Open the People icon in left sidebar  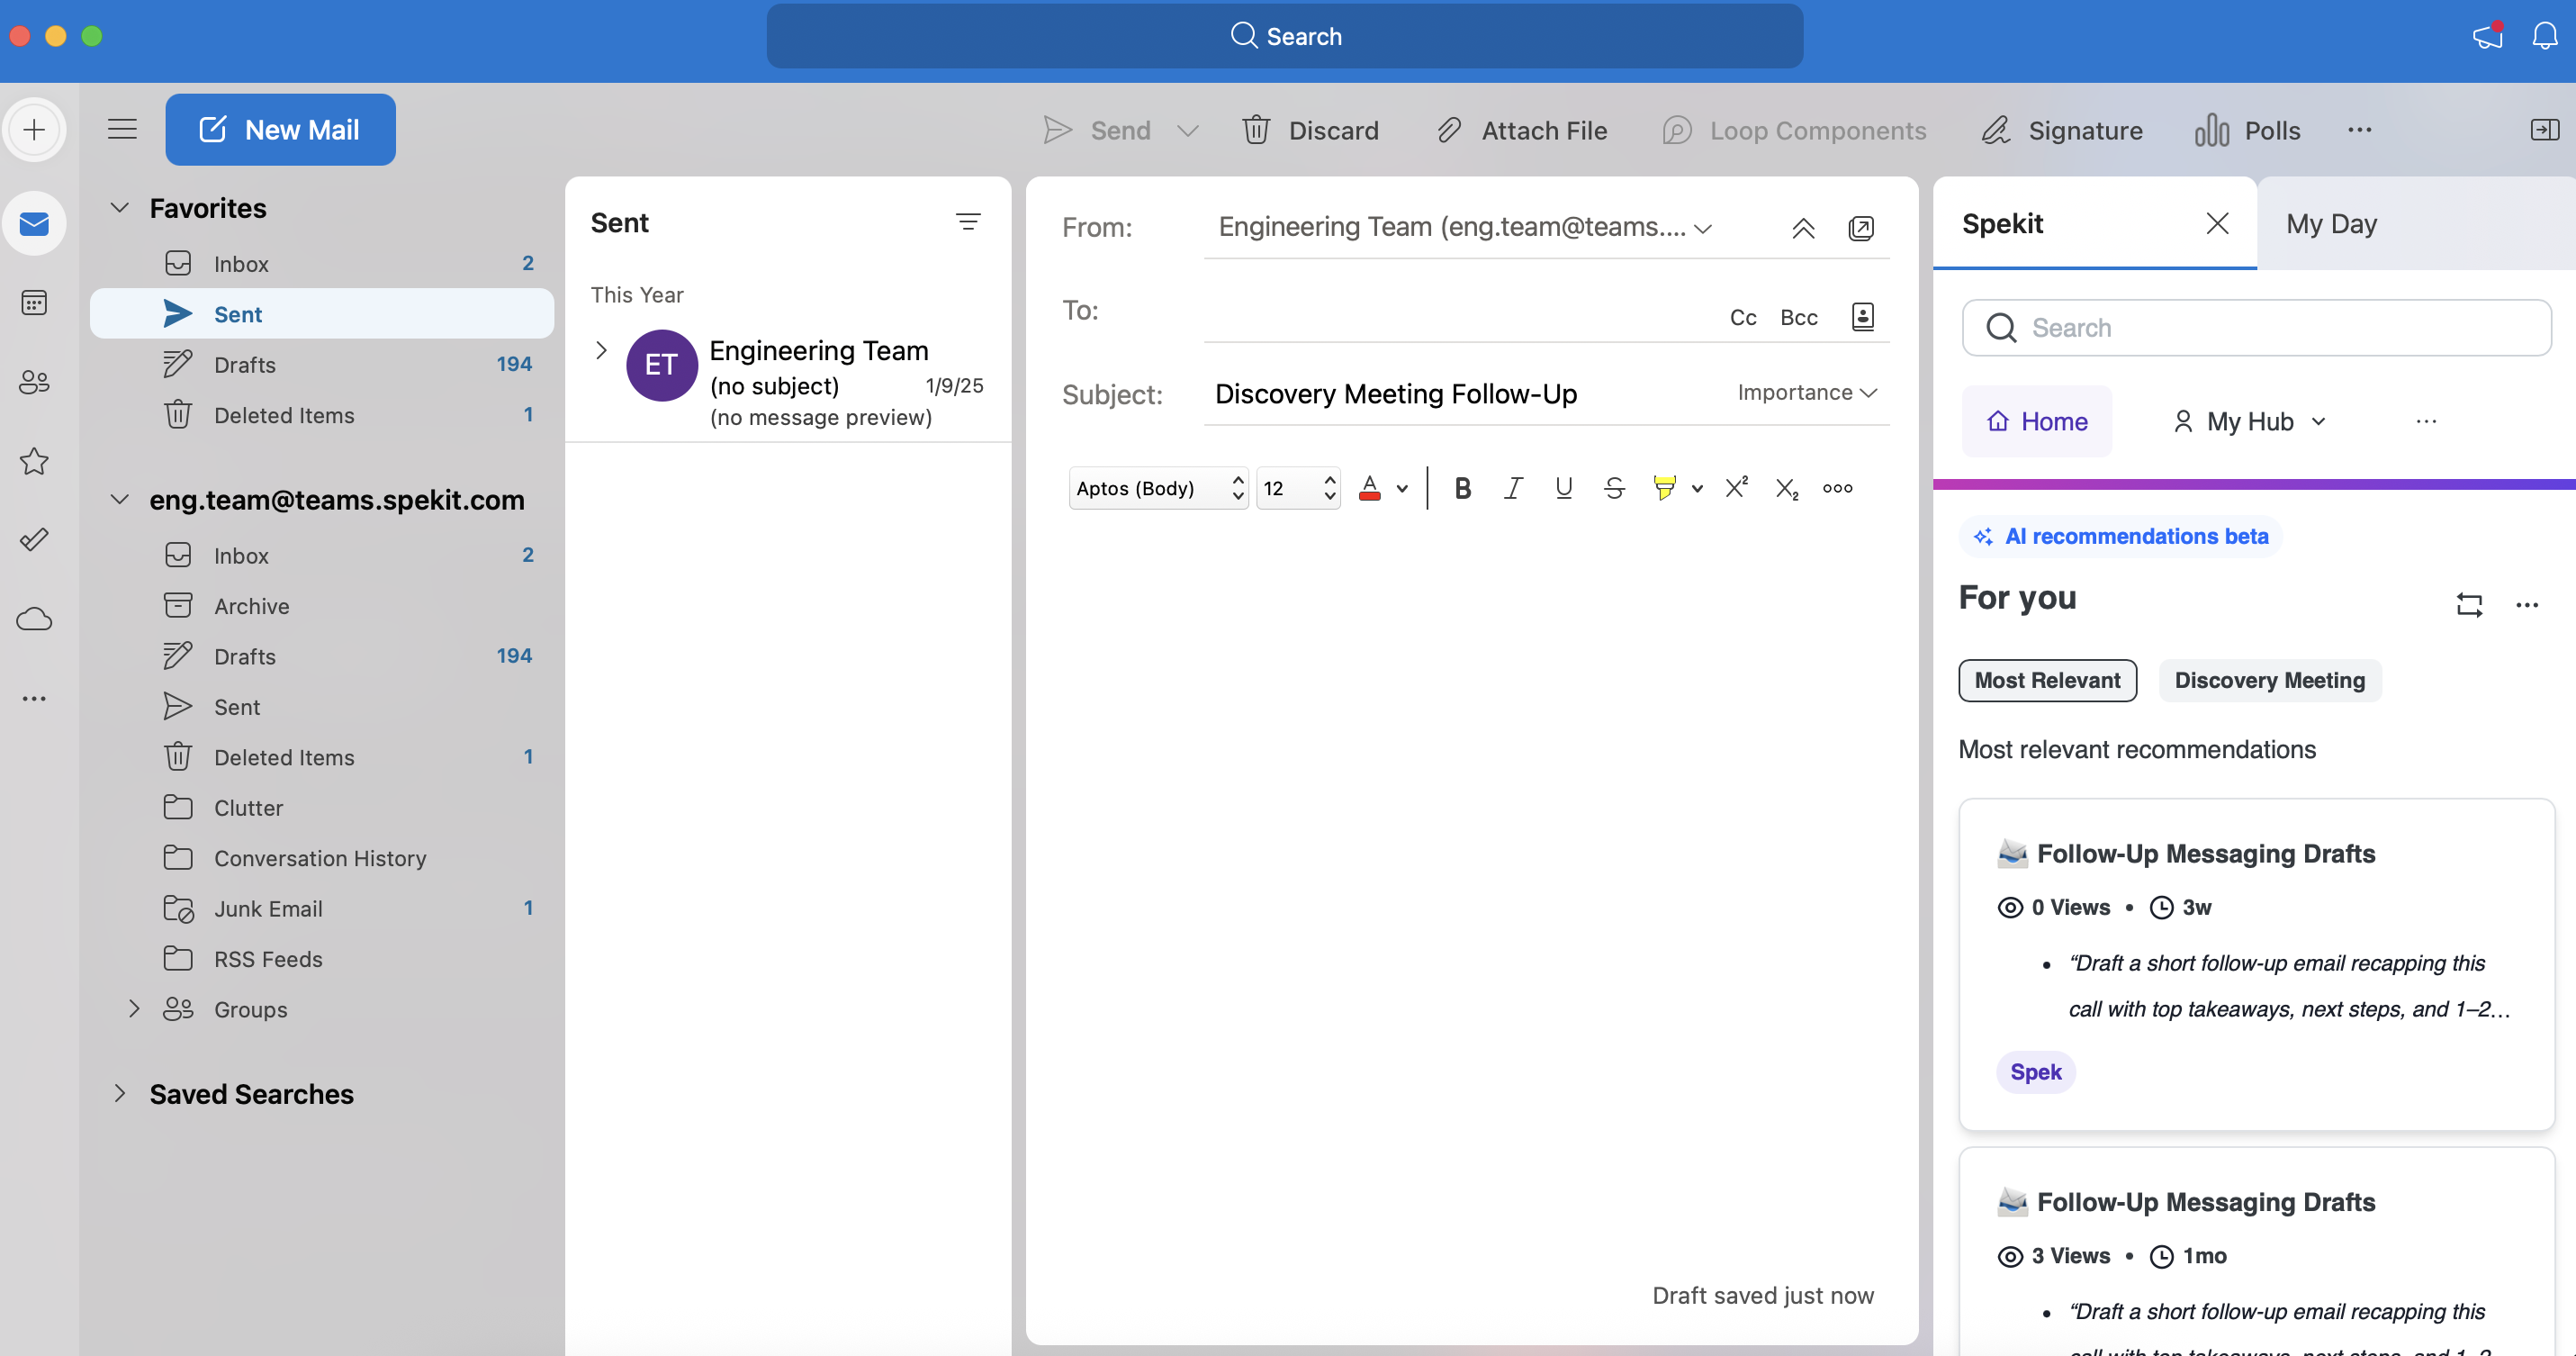click(x=34, y=381)
